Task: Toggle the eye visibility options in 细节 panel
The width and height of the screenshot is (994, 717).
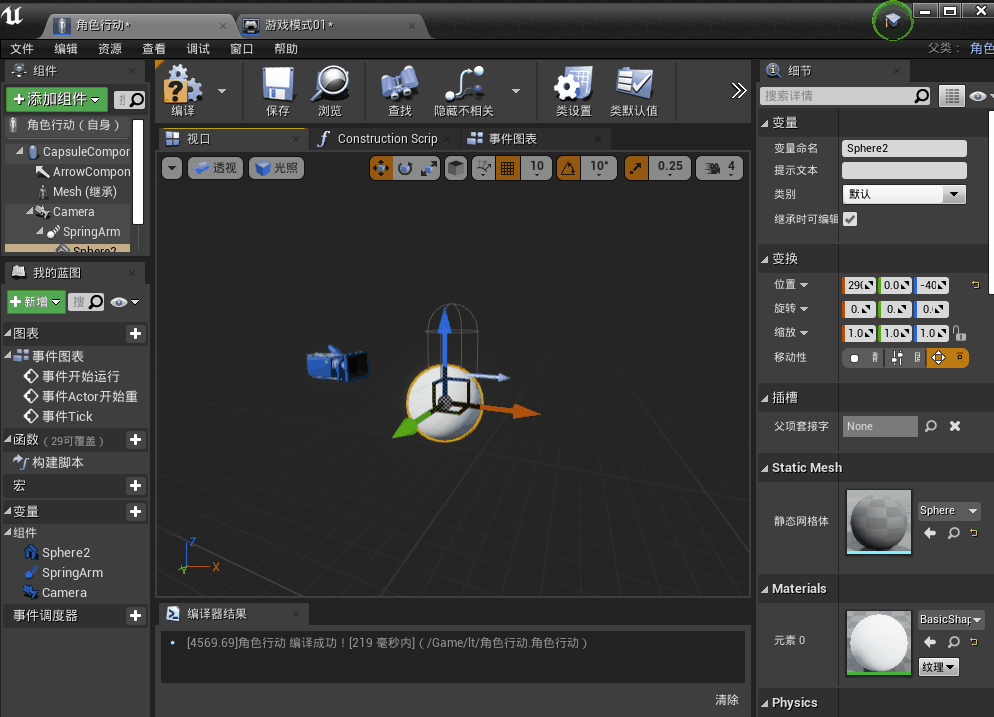Action: (x=978, y=96)
